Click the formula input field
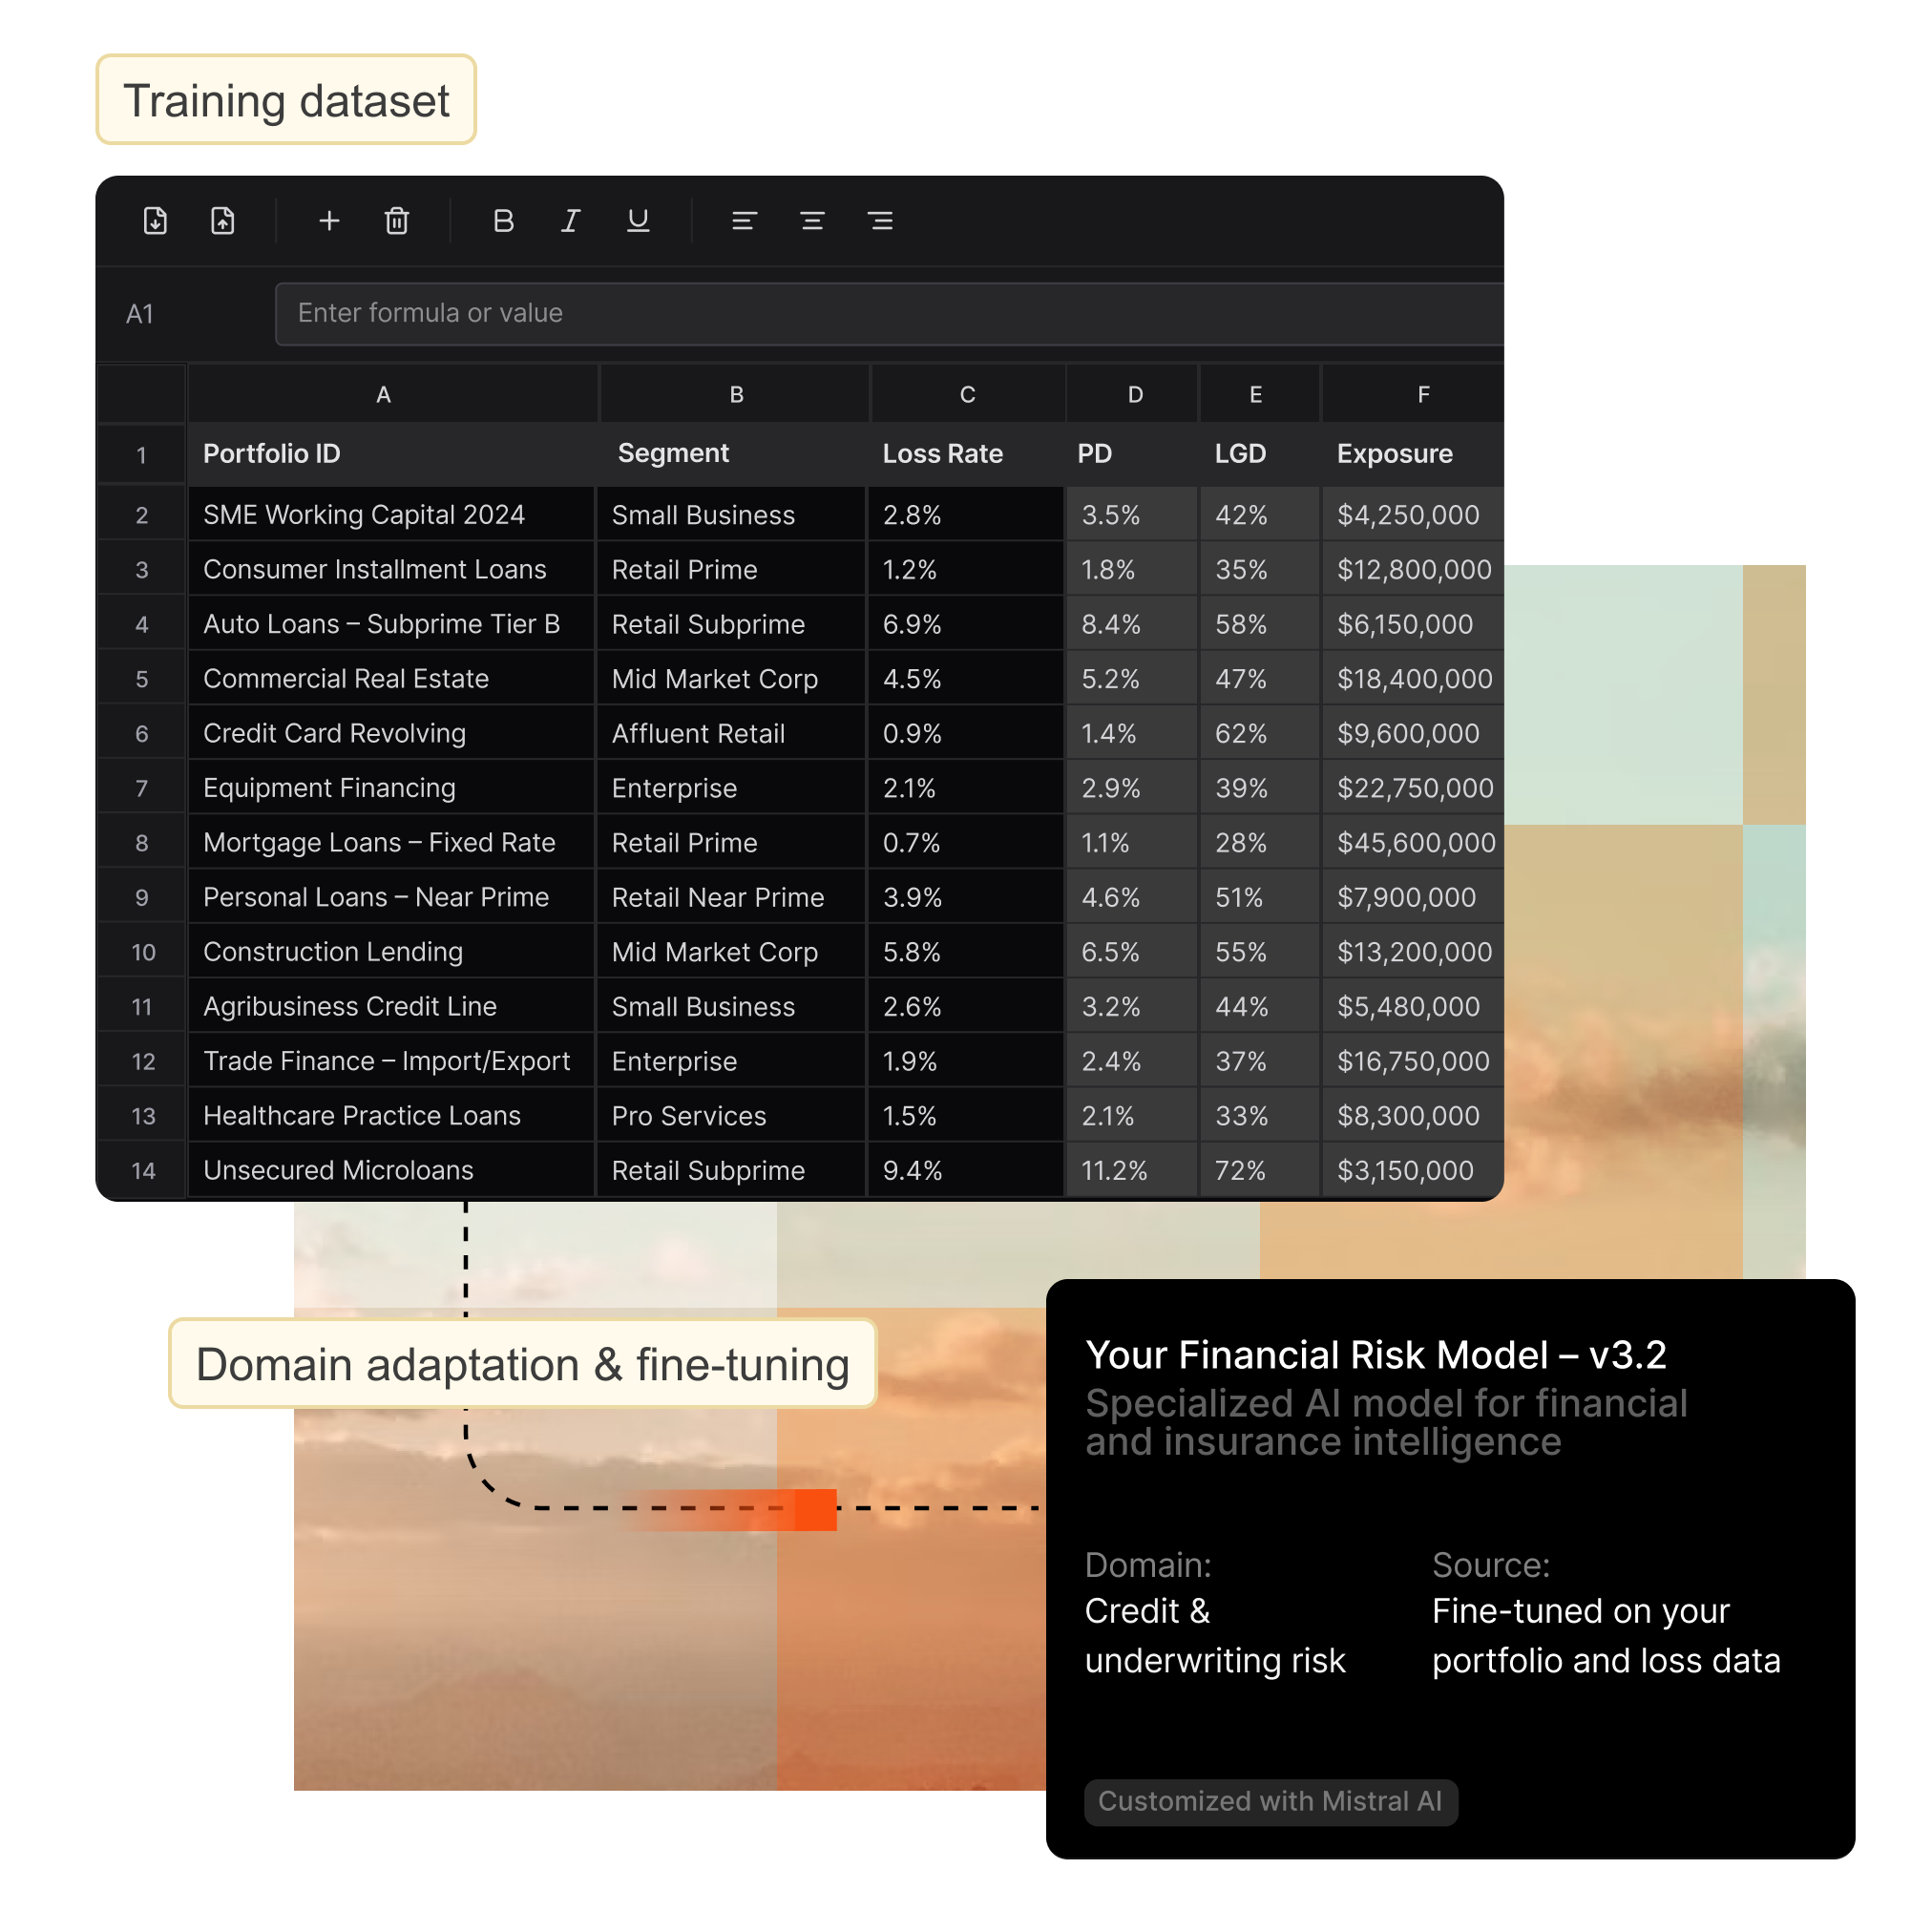This screenshot has width=1932, height=1932. pos(888,314)
